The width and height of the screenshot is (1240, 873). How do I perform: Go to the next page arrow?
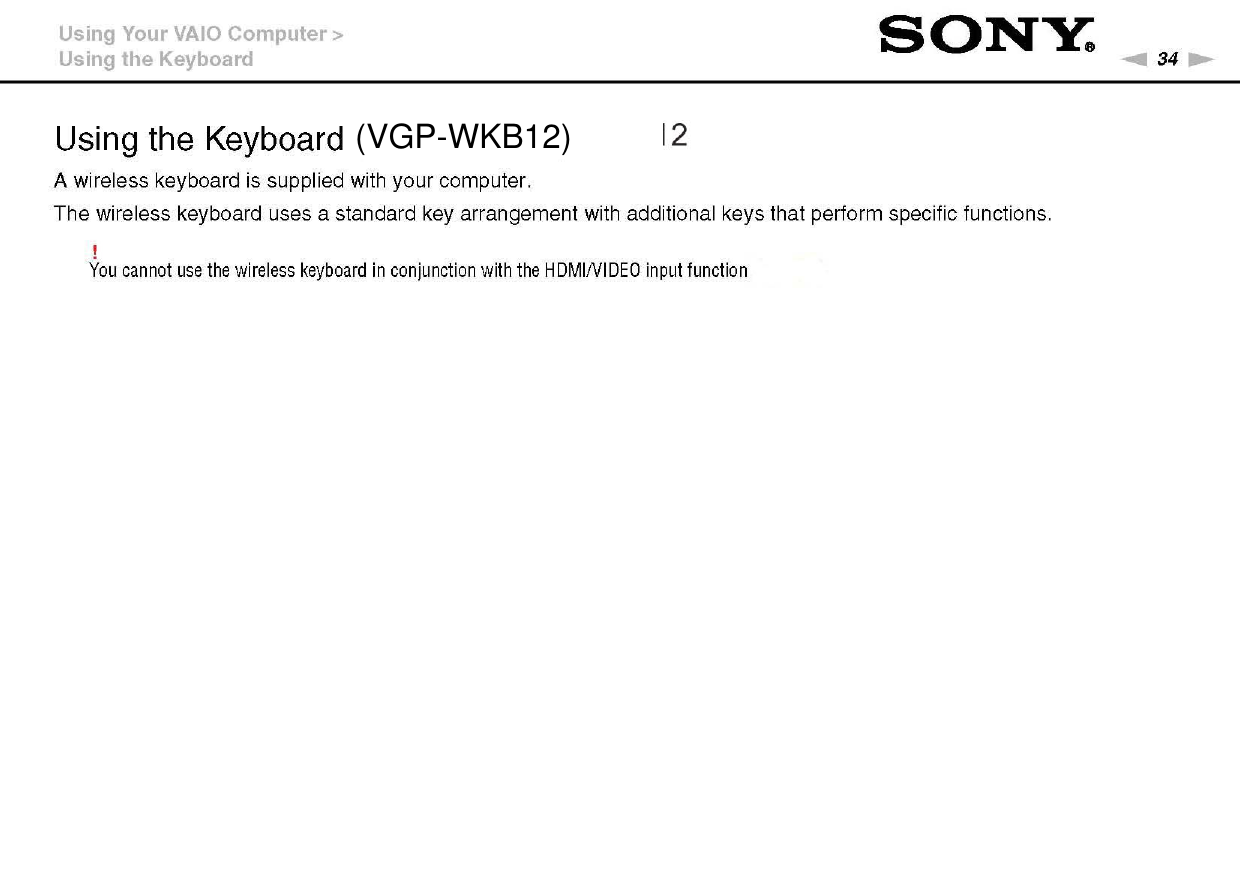(x=1201, y=60)
